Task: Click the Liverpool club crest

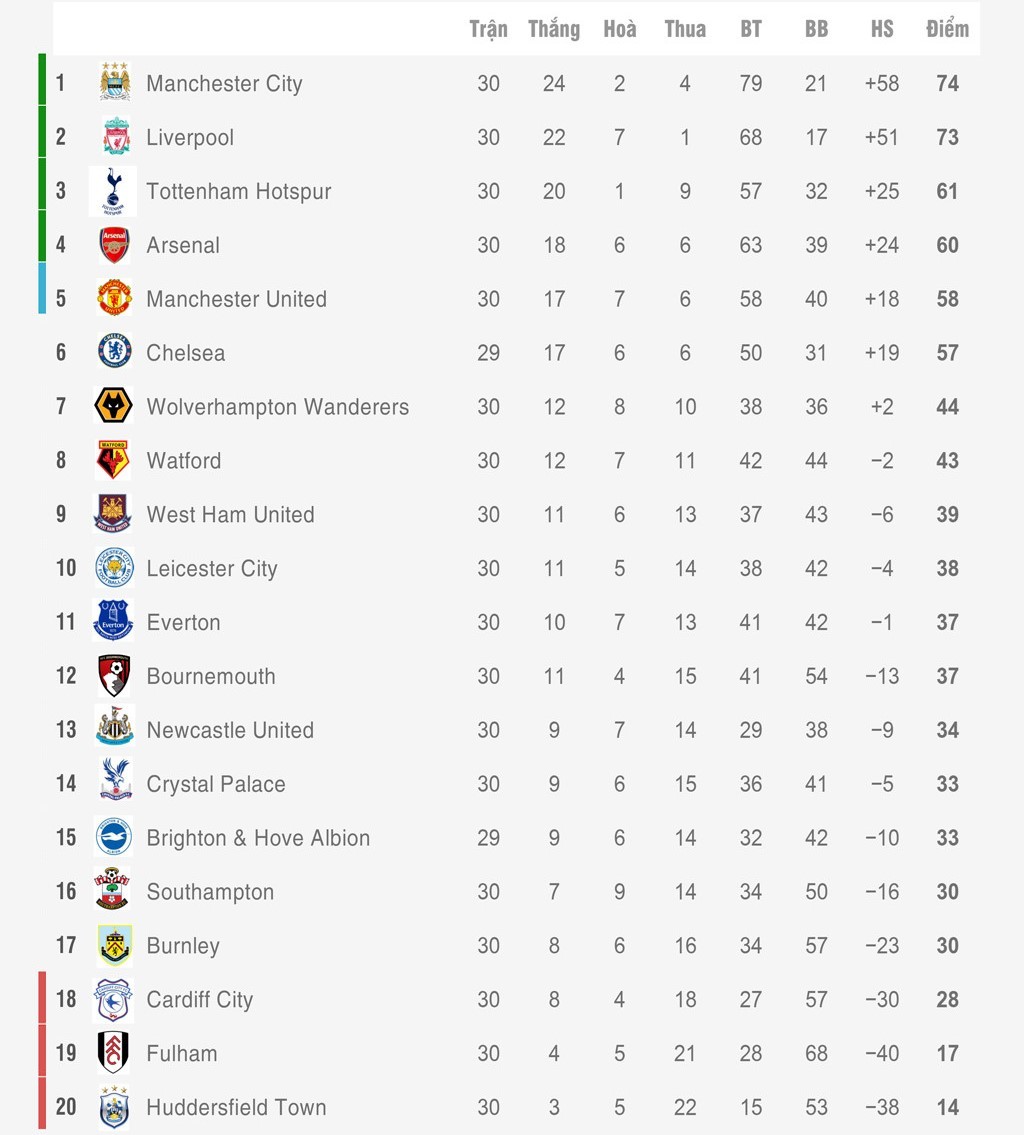Action: tap(115, 137)
